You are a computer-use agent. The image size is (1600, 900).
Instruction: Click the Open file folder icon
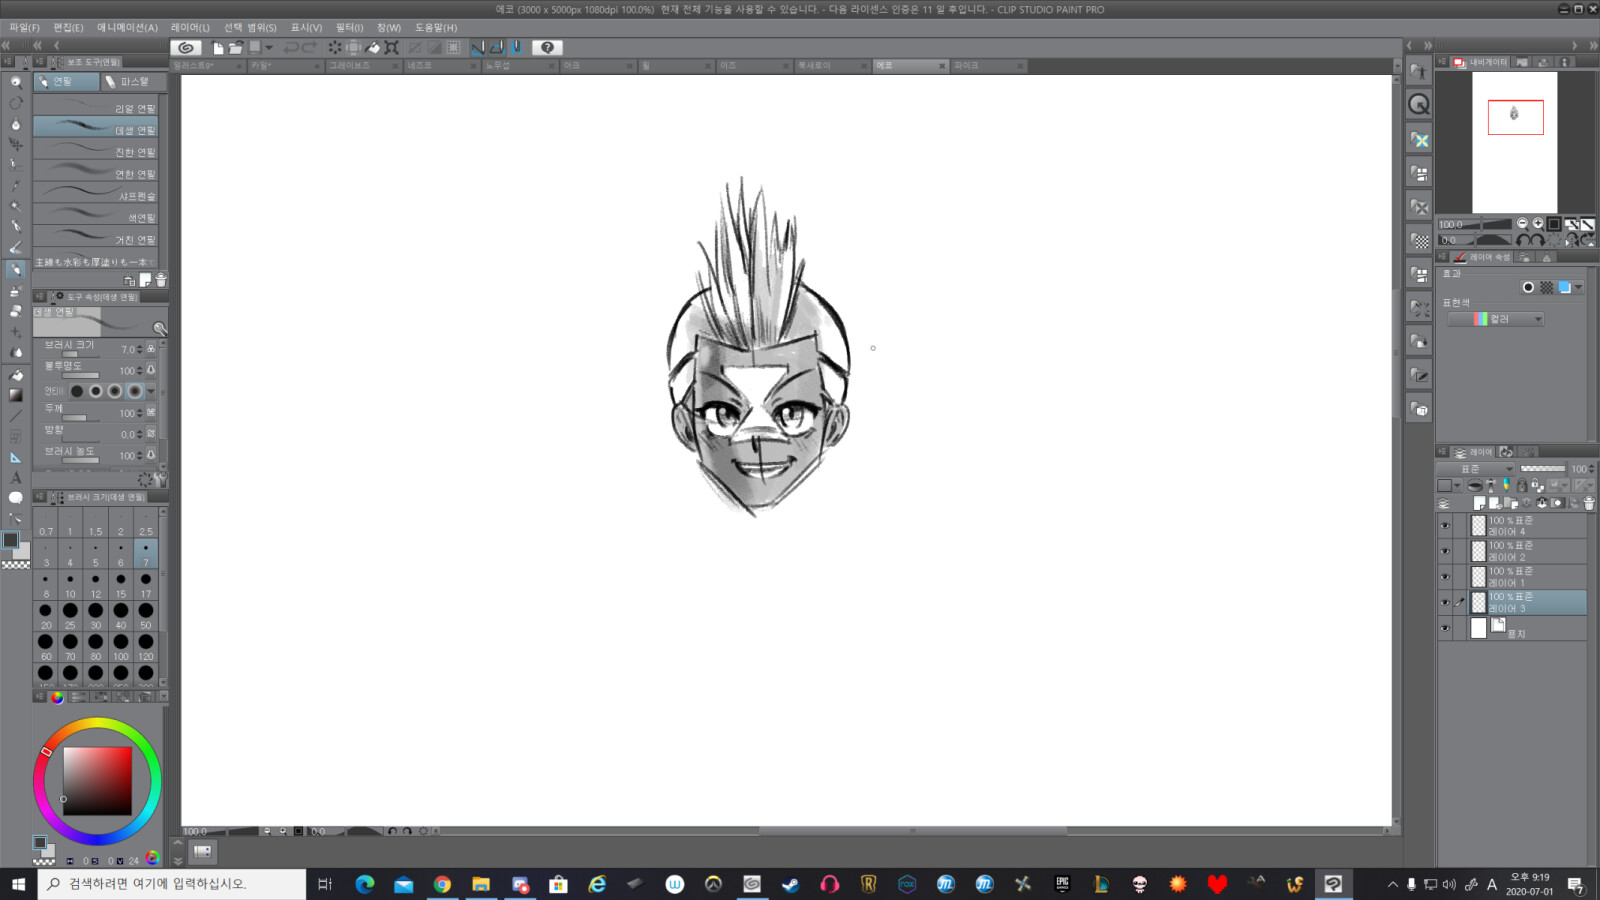click(235, 47)
